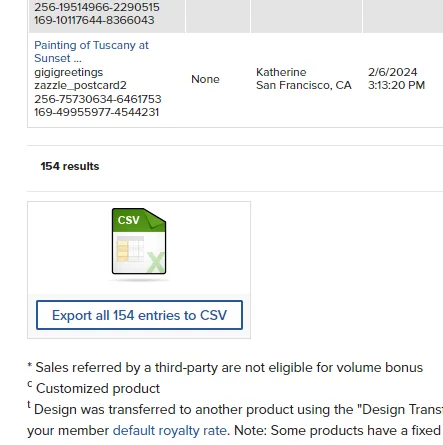443x445 pixels.
Task: Click the green CSV file icon
Action: coord(139,241)
